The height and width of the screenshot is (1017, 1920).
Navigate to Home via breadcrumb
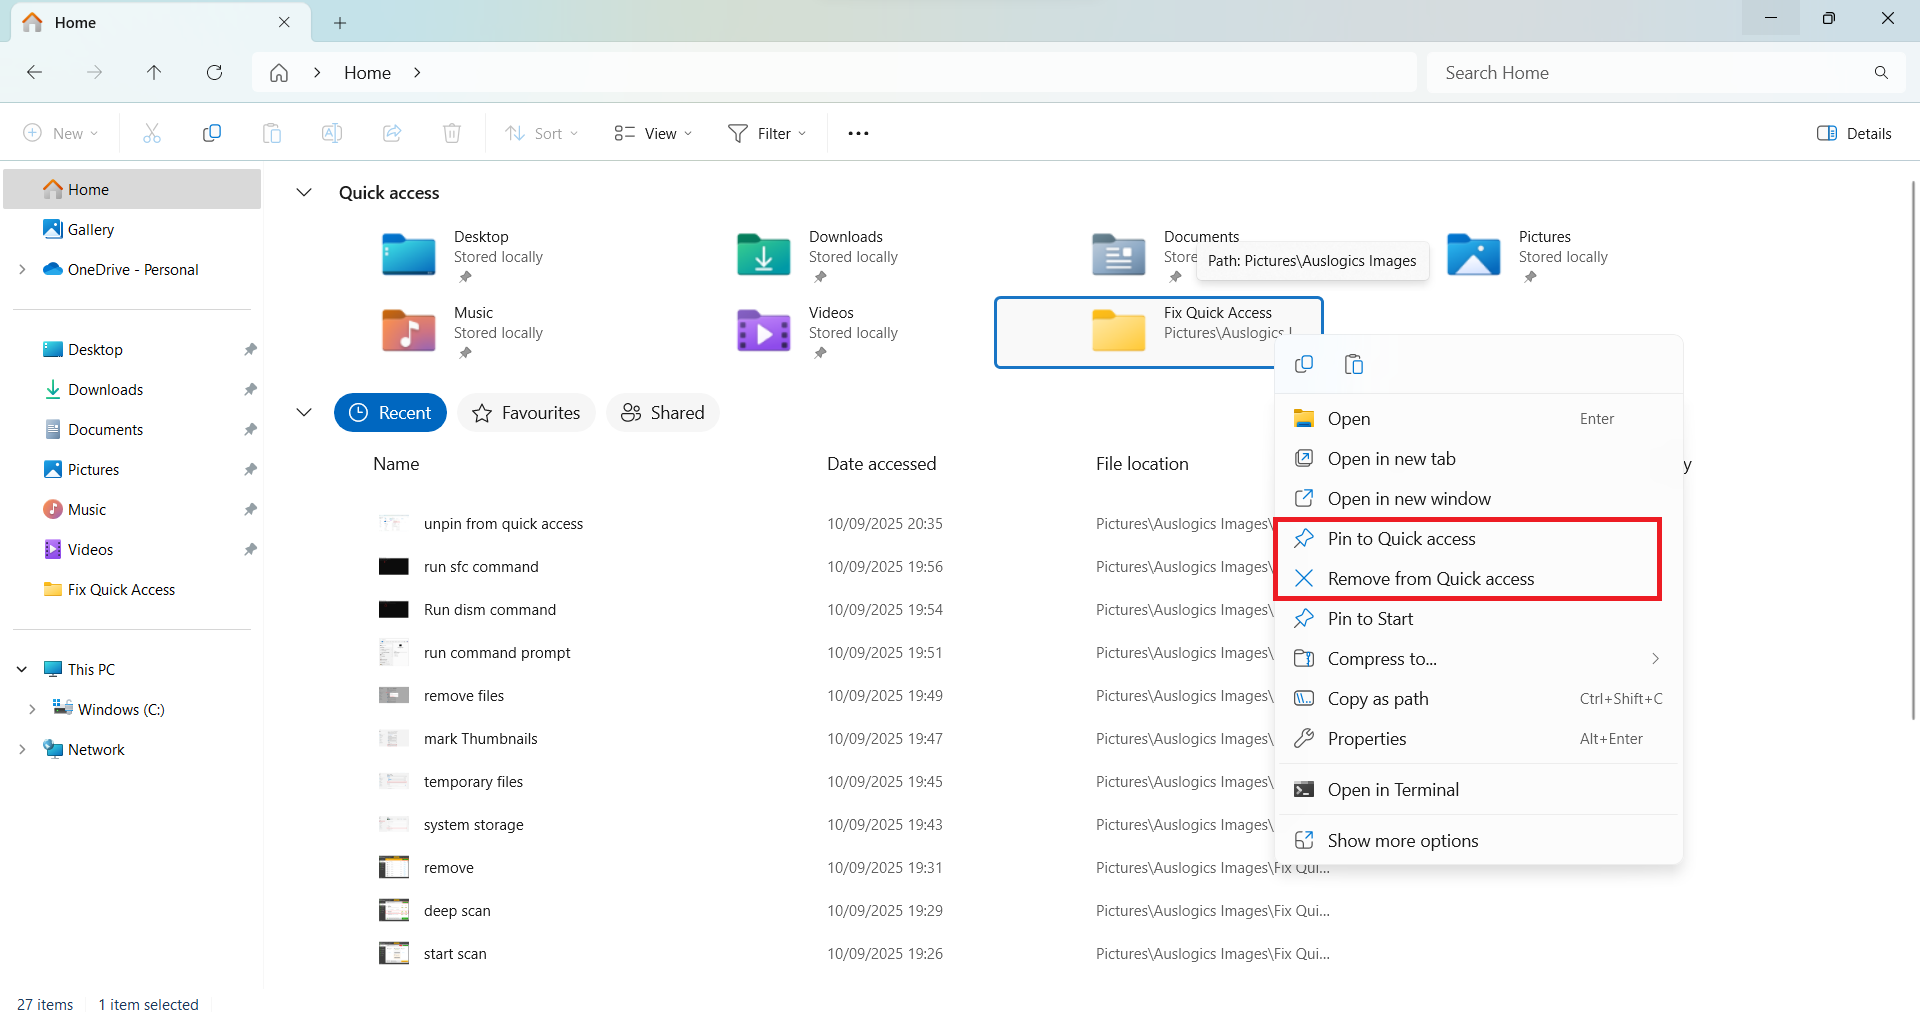coord(367,72)
